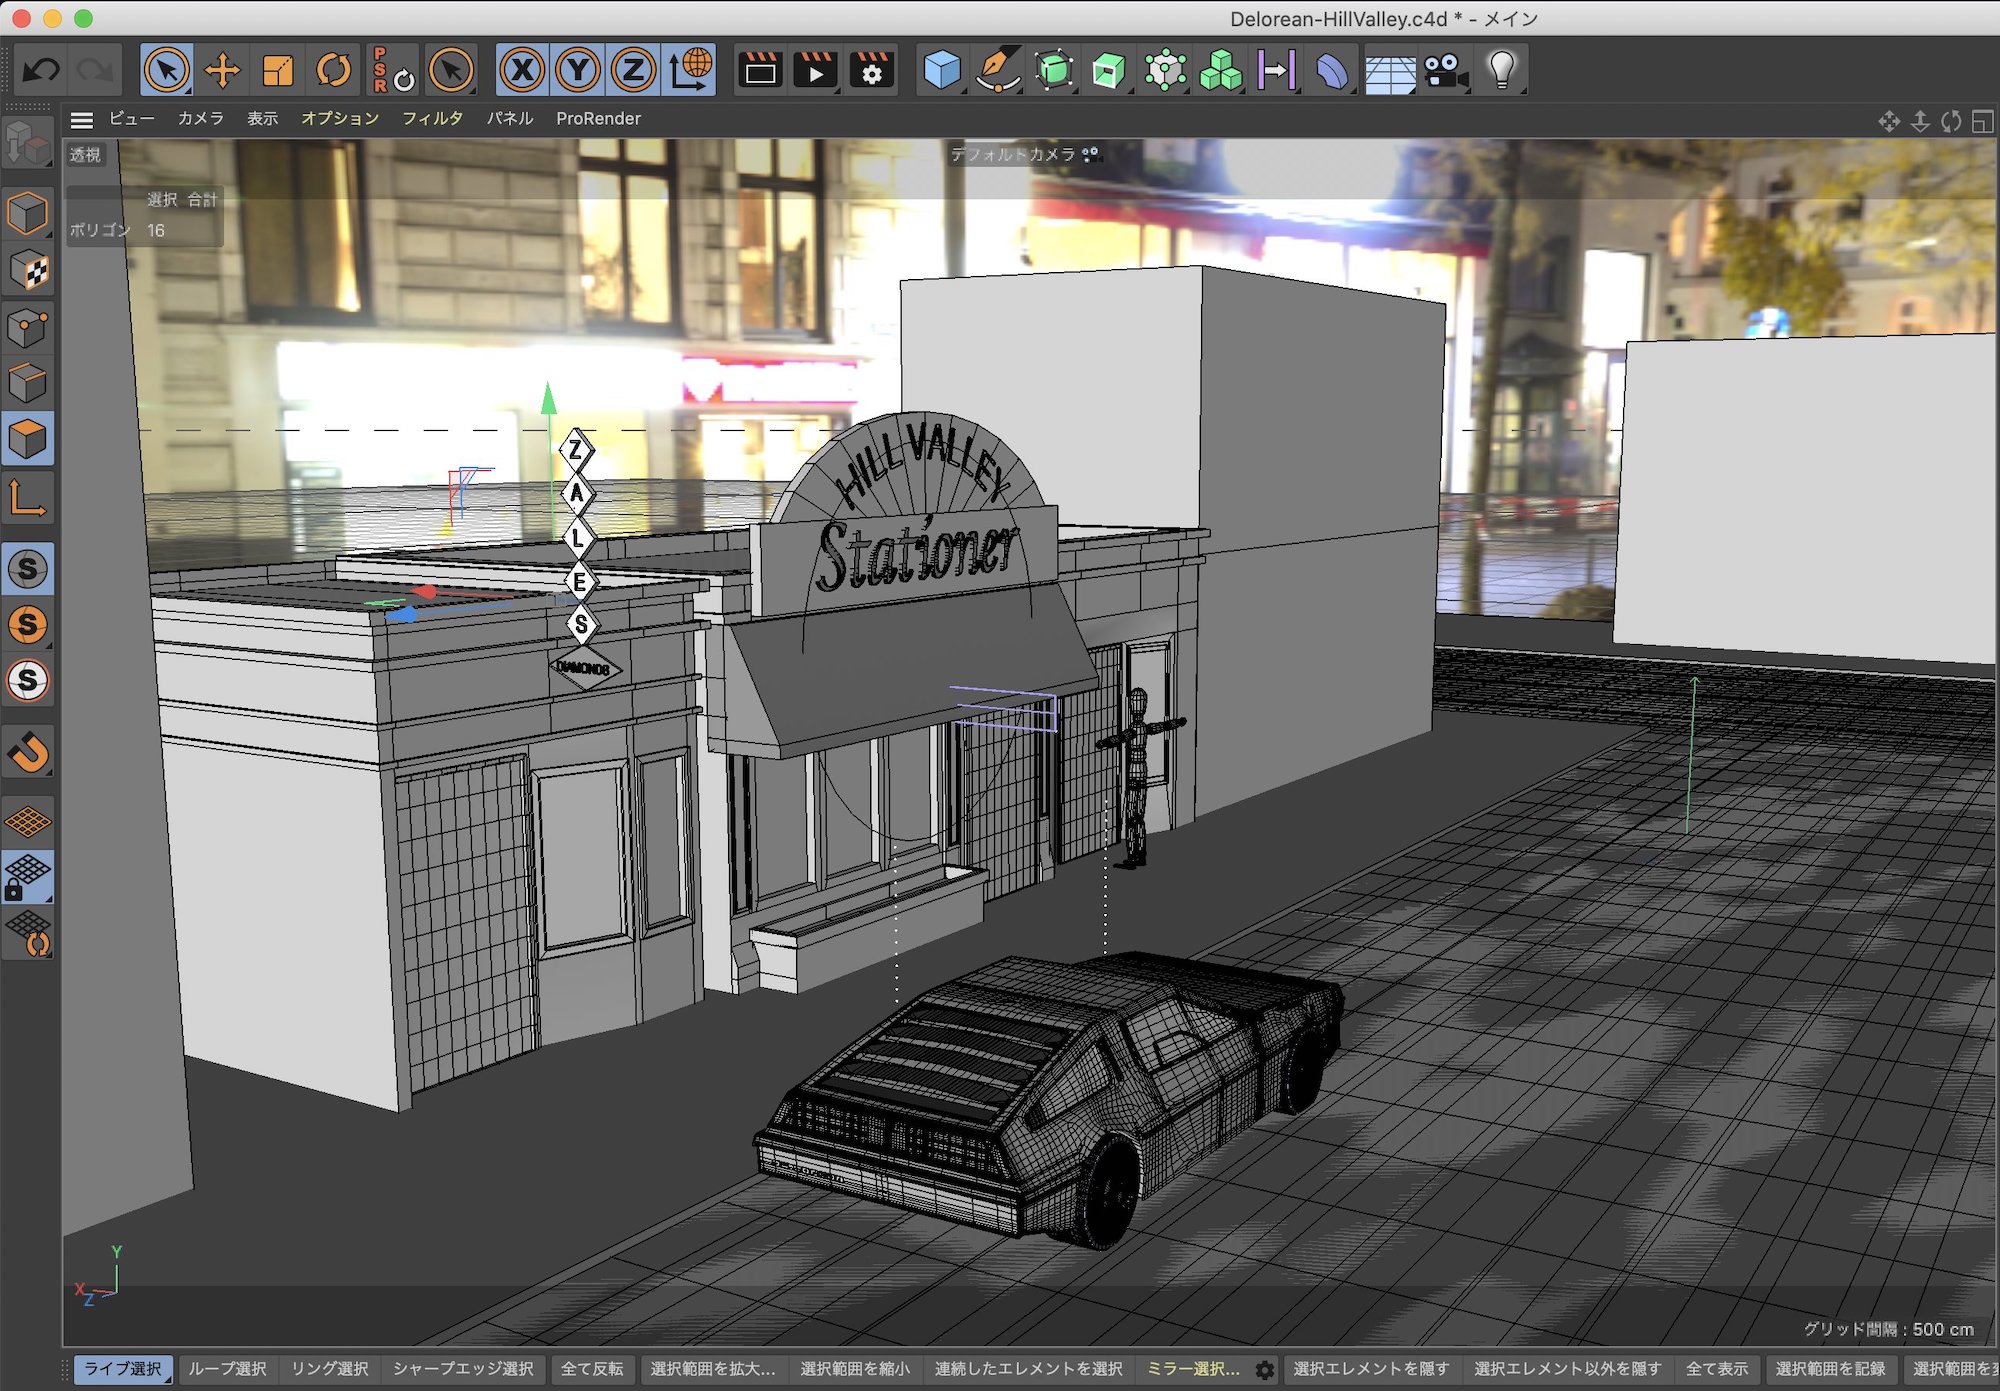Open the カメラ menu

(x=200, y=118)
